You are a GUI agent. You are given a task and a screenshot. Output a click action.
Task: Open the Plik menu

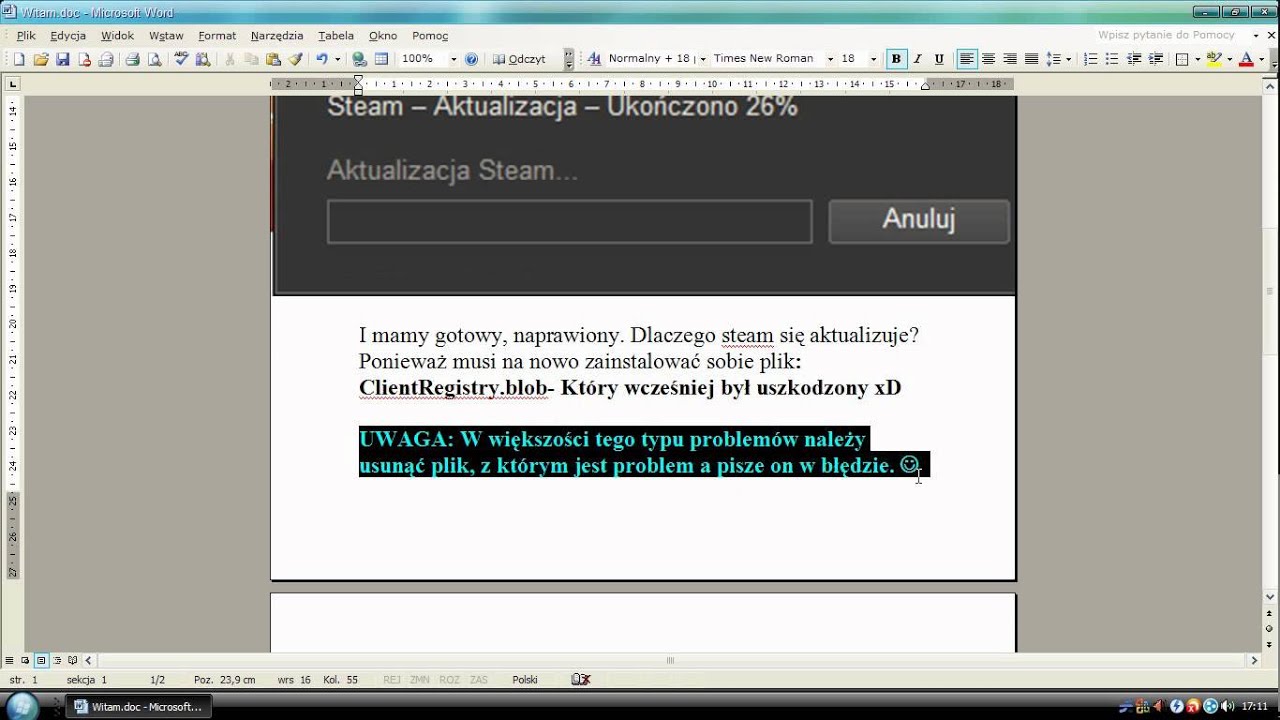(26, 35)
